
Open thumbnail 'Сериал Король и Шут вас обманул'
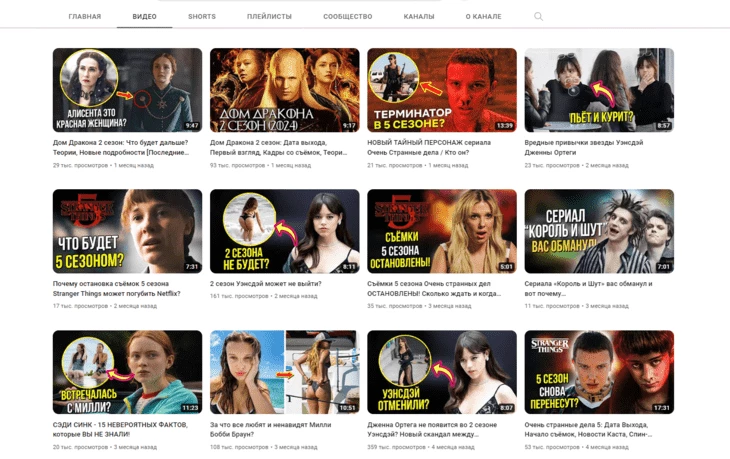point(599,231)
